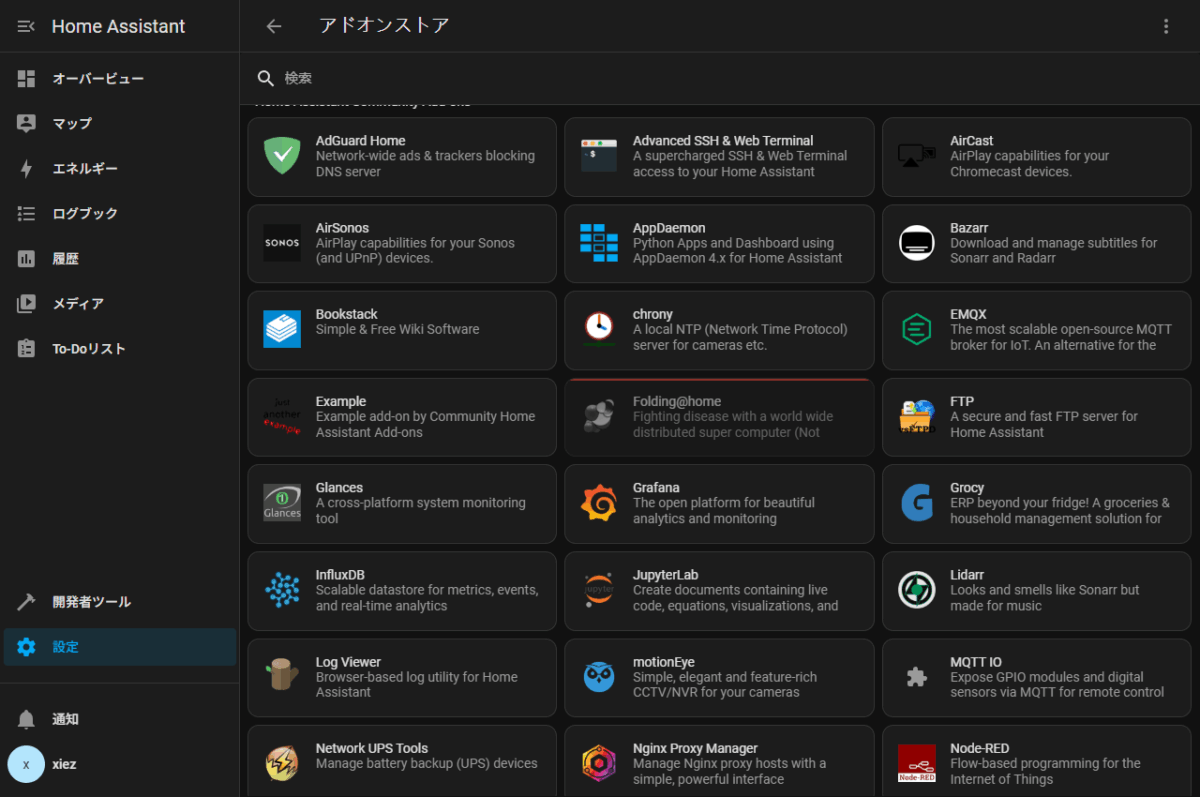Image resolution: width=1200 pixels, height=797 pixels.
Task: Open エネルギー in the sidebar
Action: coord(120,168)
